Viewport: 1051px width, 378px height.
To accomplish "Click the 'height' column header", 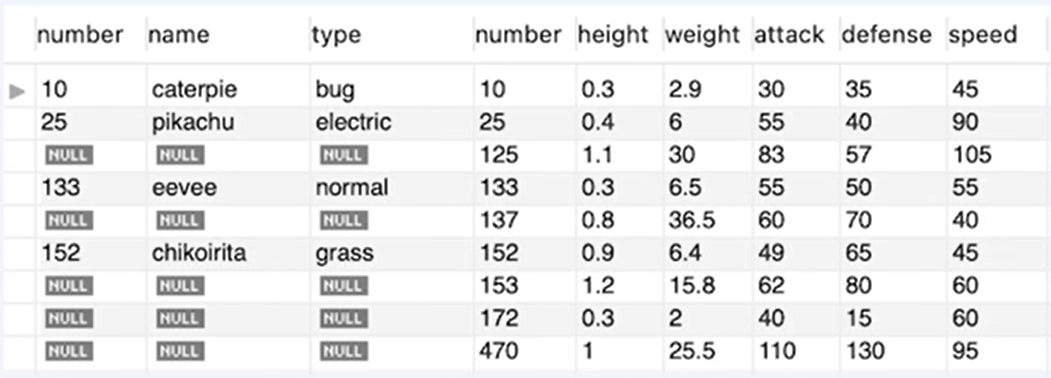I will [613, 35].
